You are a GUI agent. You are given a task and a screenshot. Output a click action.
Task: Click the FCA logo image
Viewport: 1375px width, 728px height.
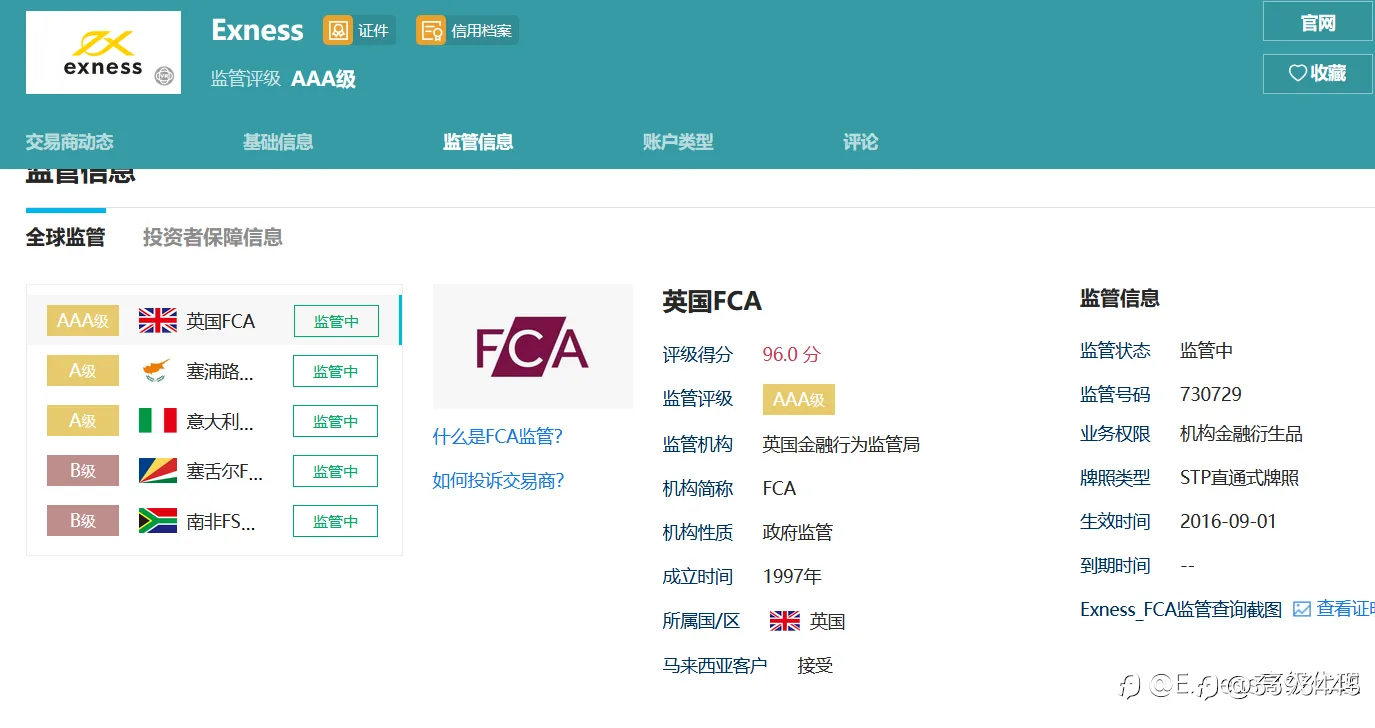click(x=533, y=346)
